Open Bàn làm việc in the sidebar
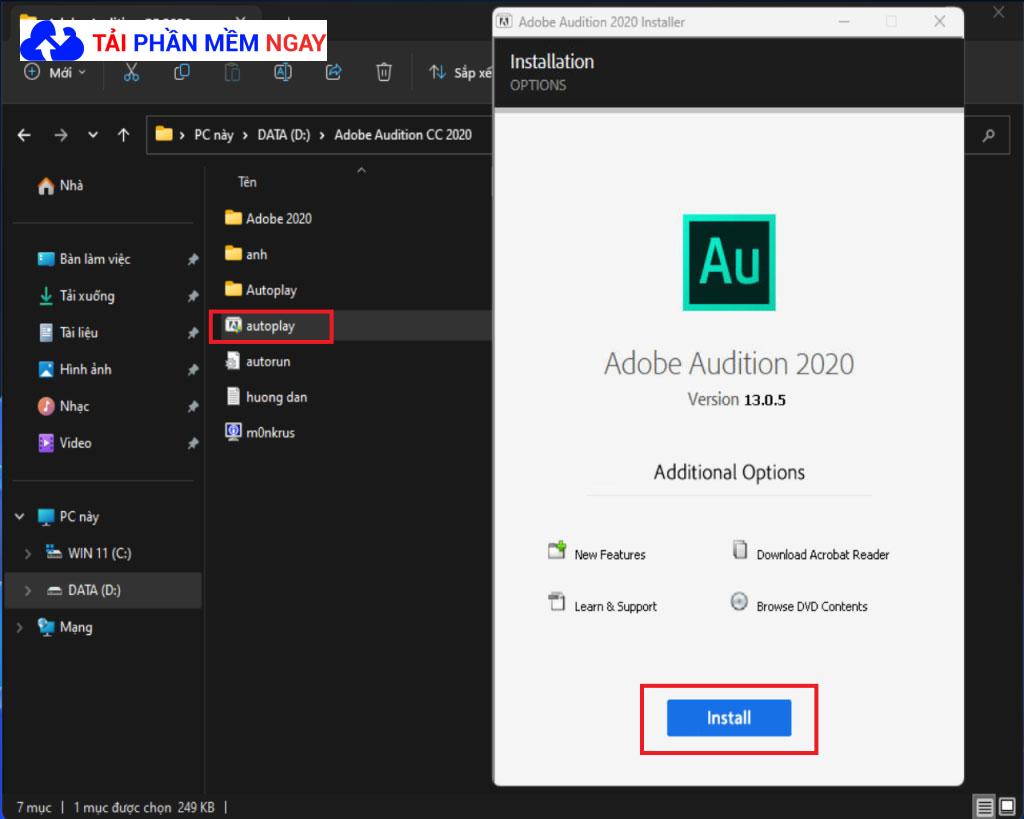This screenshot has width=1024, height=819. click(x=84, y=259)
